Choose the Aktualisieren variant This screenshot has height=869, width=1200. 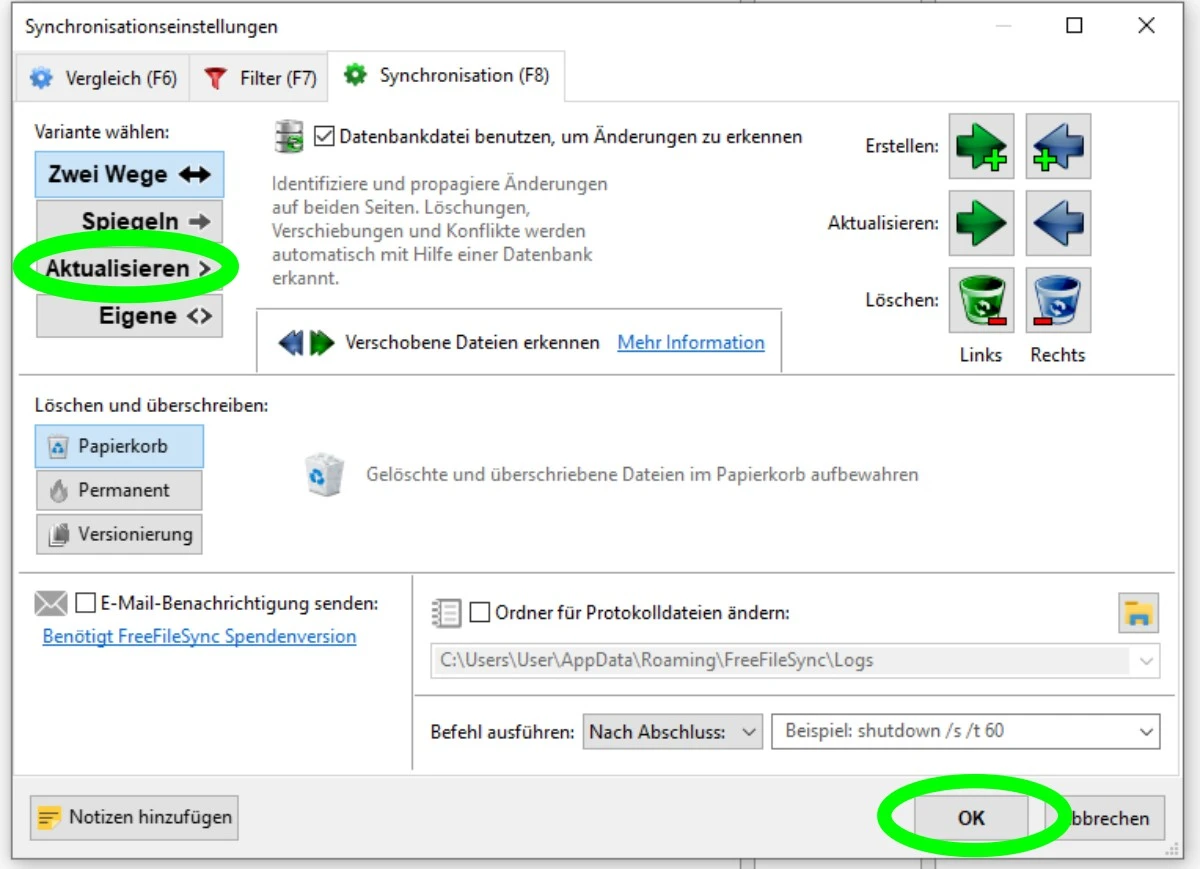point(130,269)
